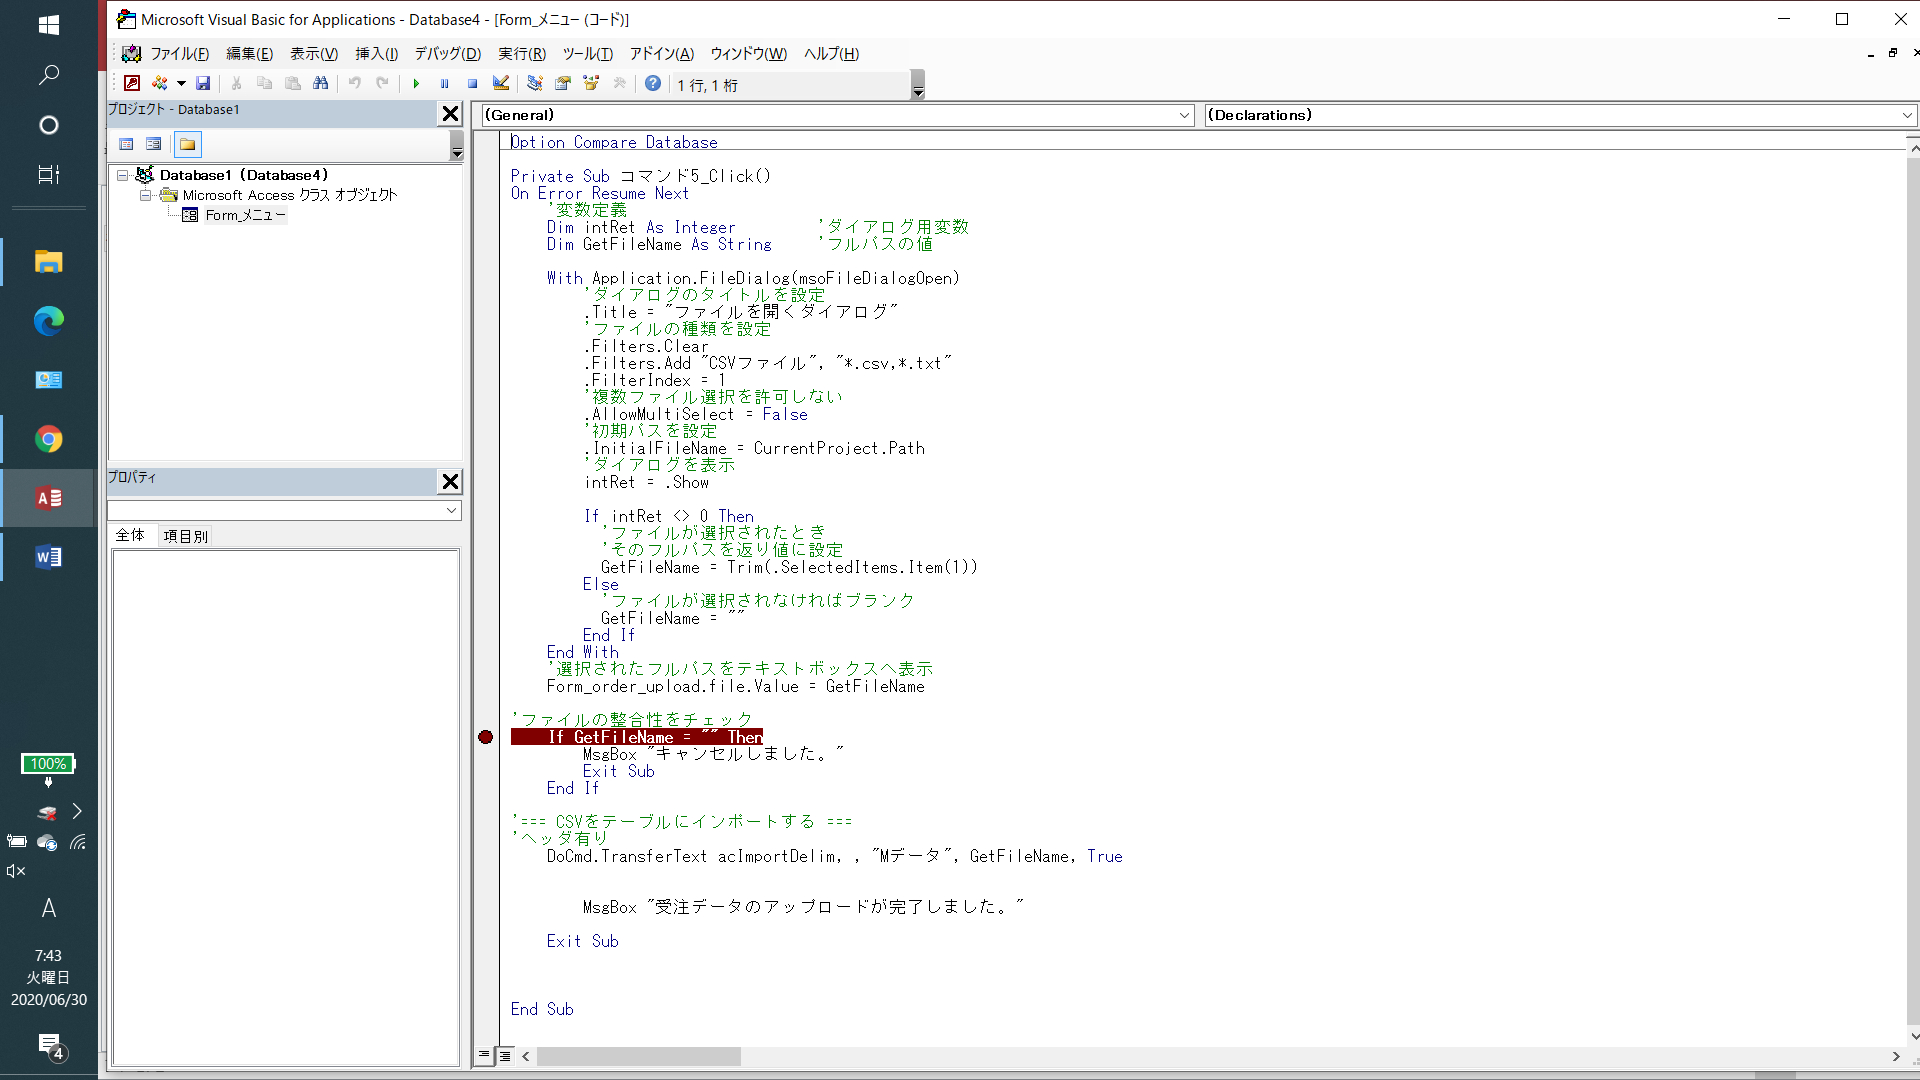Open the デバッグ(D) menu
Screen dimensions: 1920x1080
coord(447,54)
